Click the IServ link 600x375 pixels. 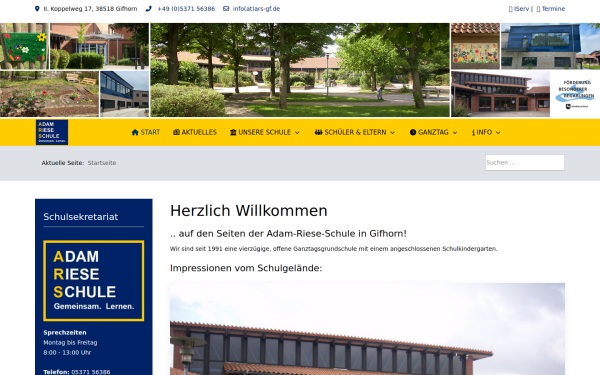point(522,9)
